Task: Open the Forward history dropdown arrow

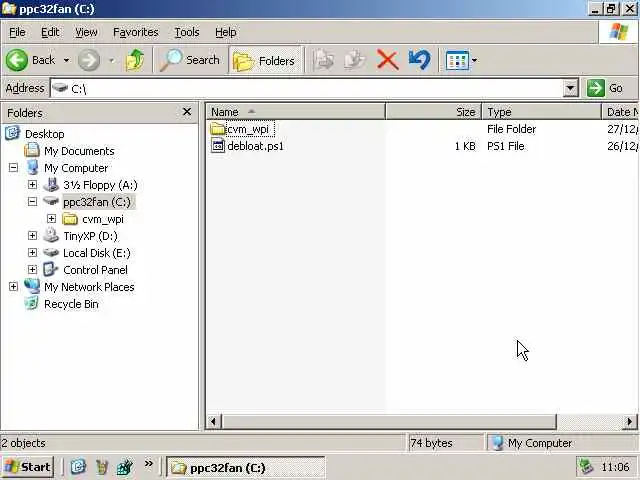Action: (111, 60)
